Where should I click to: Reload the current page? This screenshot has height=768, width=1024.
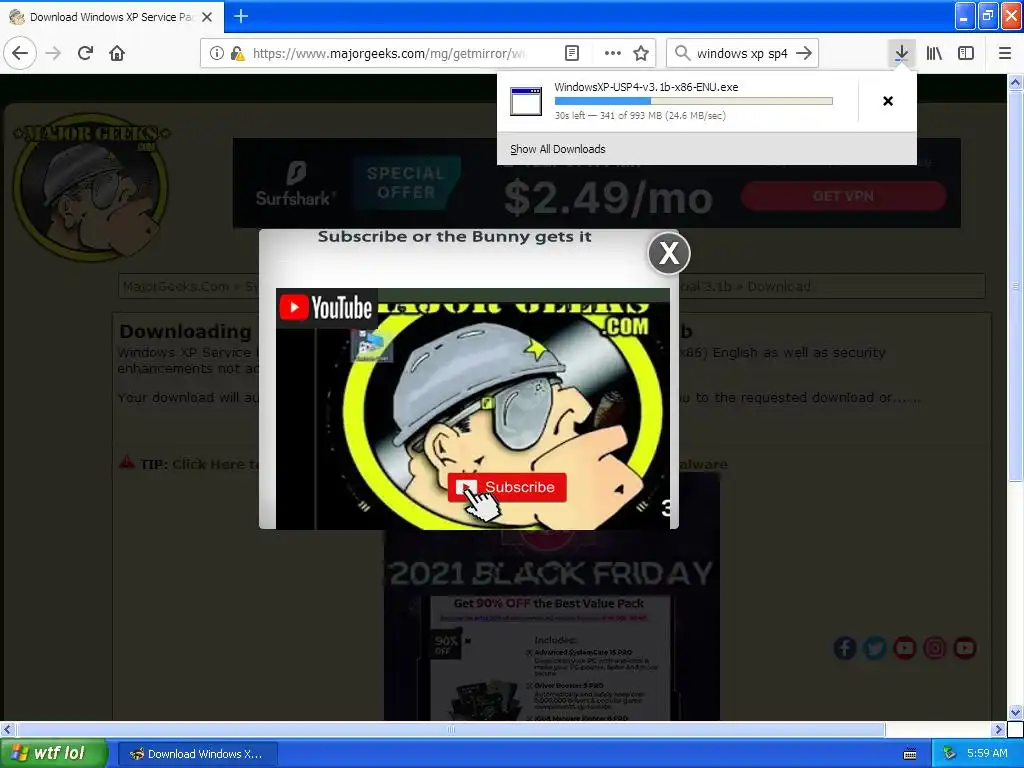86,53
